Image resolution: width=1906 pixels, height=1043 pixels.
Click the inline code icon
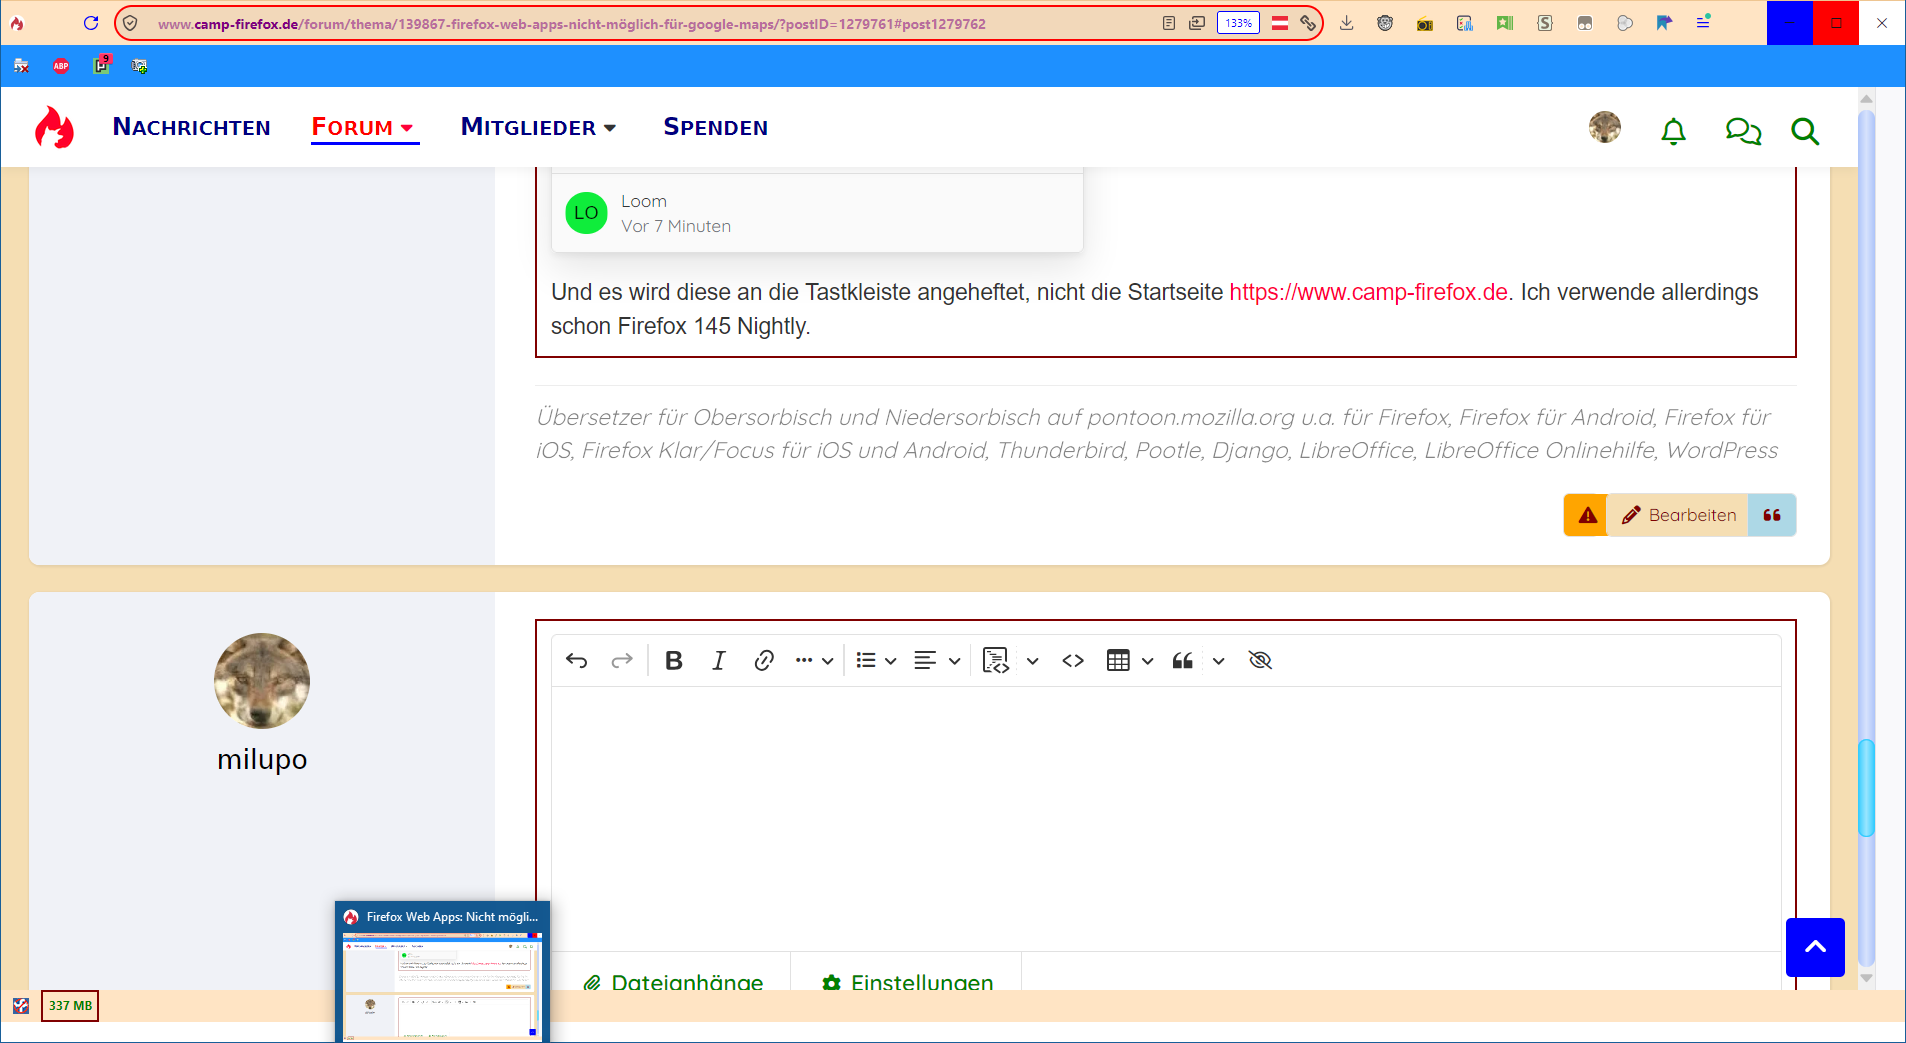pyautogui.click(x=1073, y=661)
